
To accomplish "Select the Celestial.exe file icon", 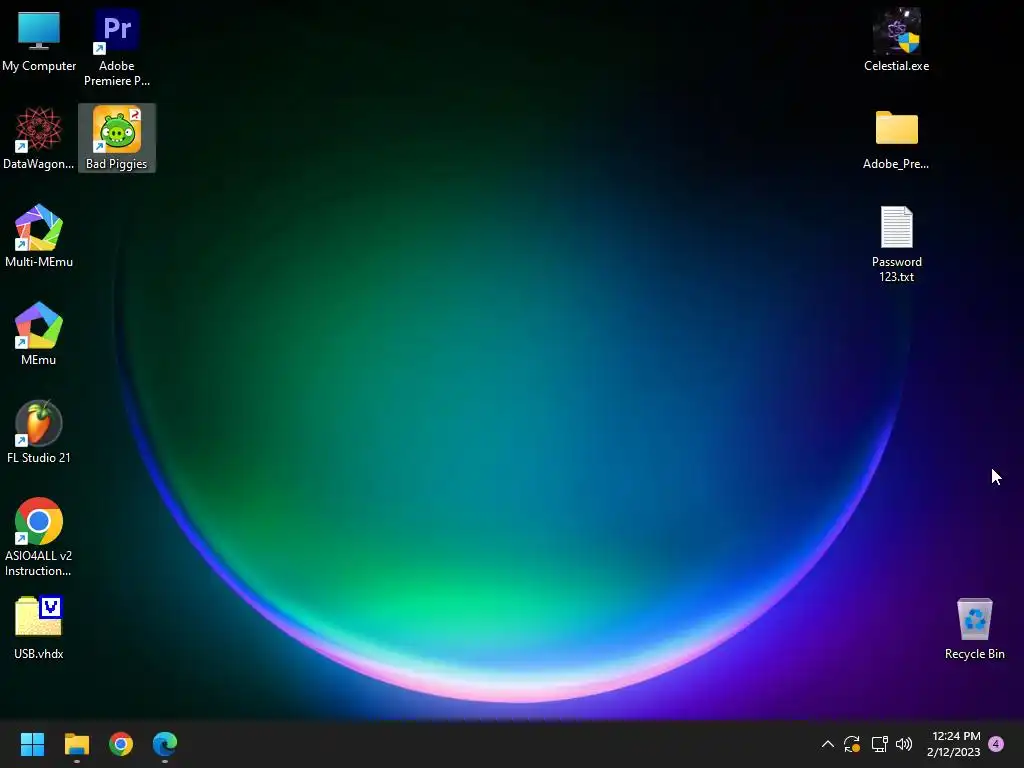I will [x=897, y=40].
